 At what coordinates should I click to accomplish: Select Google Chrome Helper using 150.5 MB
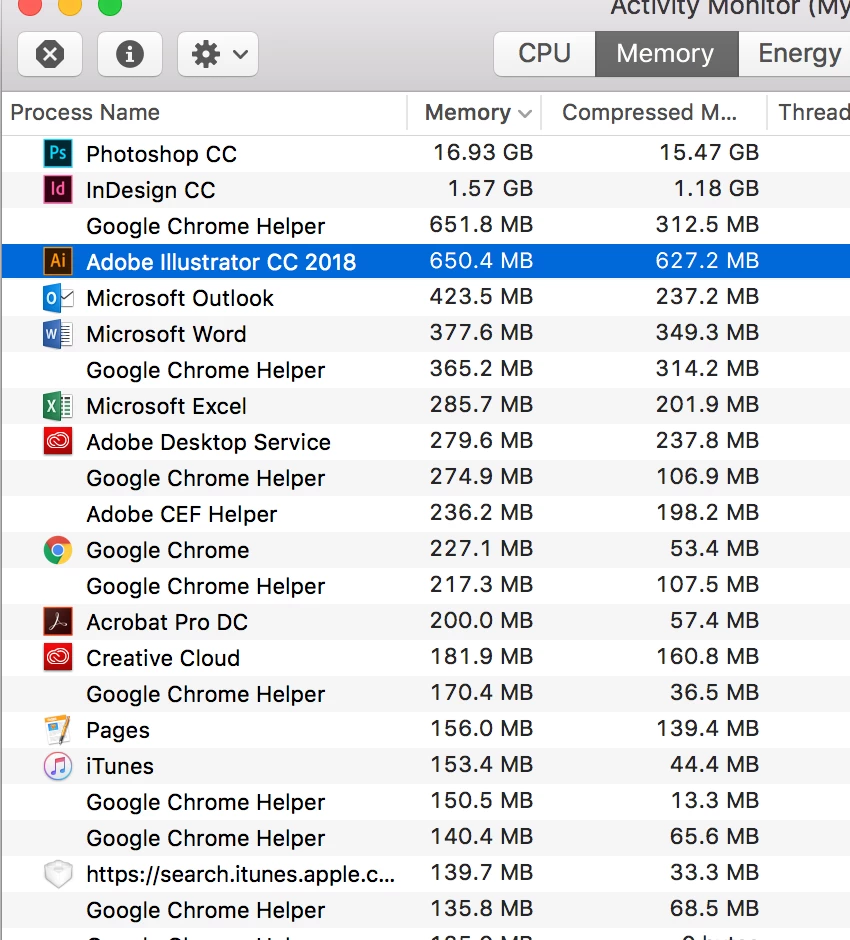pos(205,802)
